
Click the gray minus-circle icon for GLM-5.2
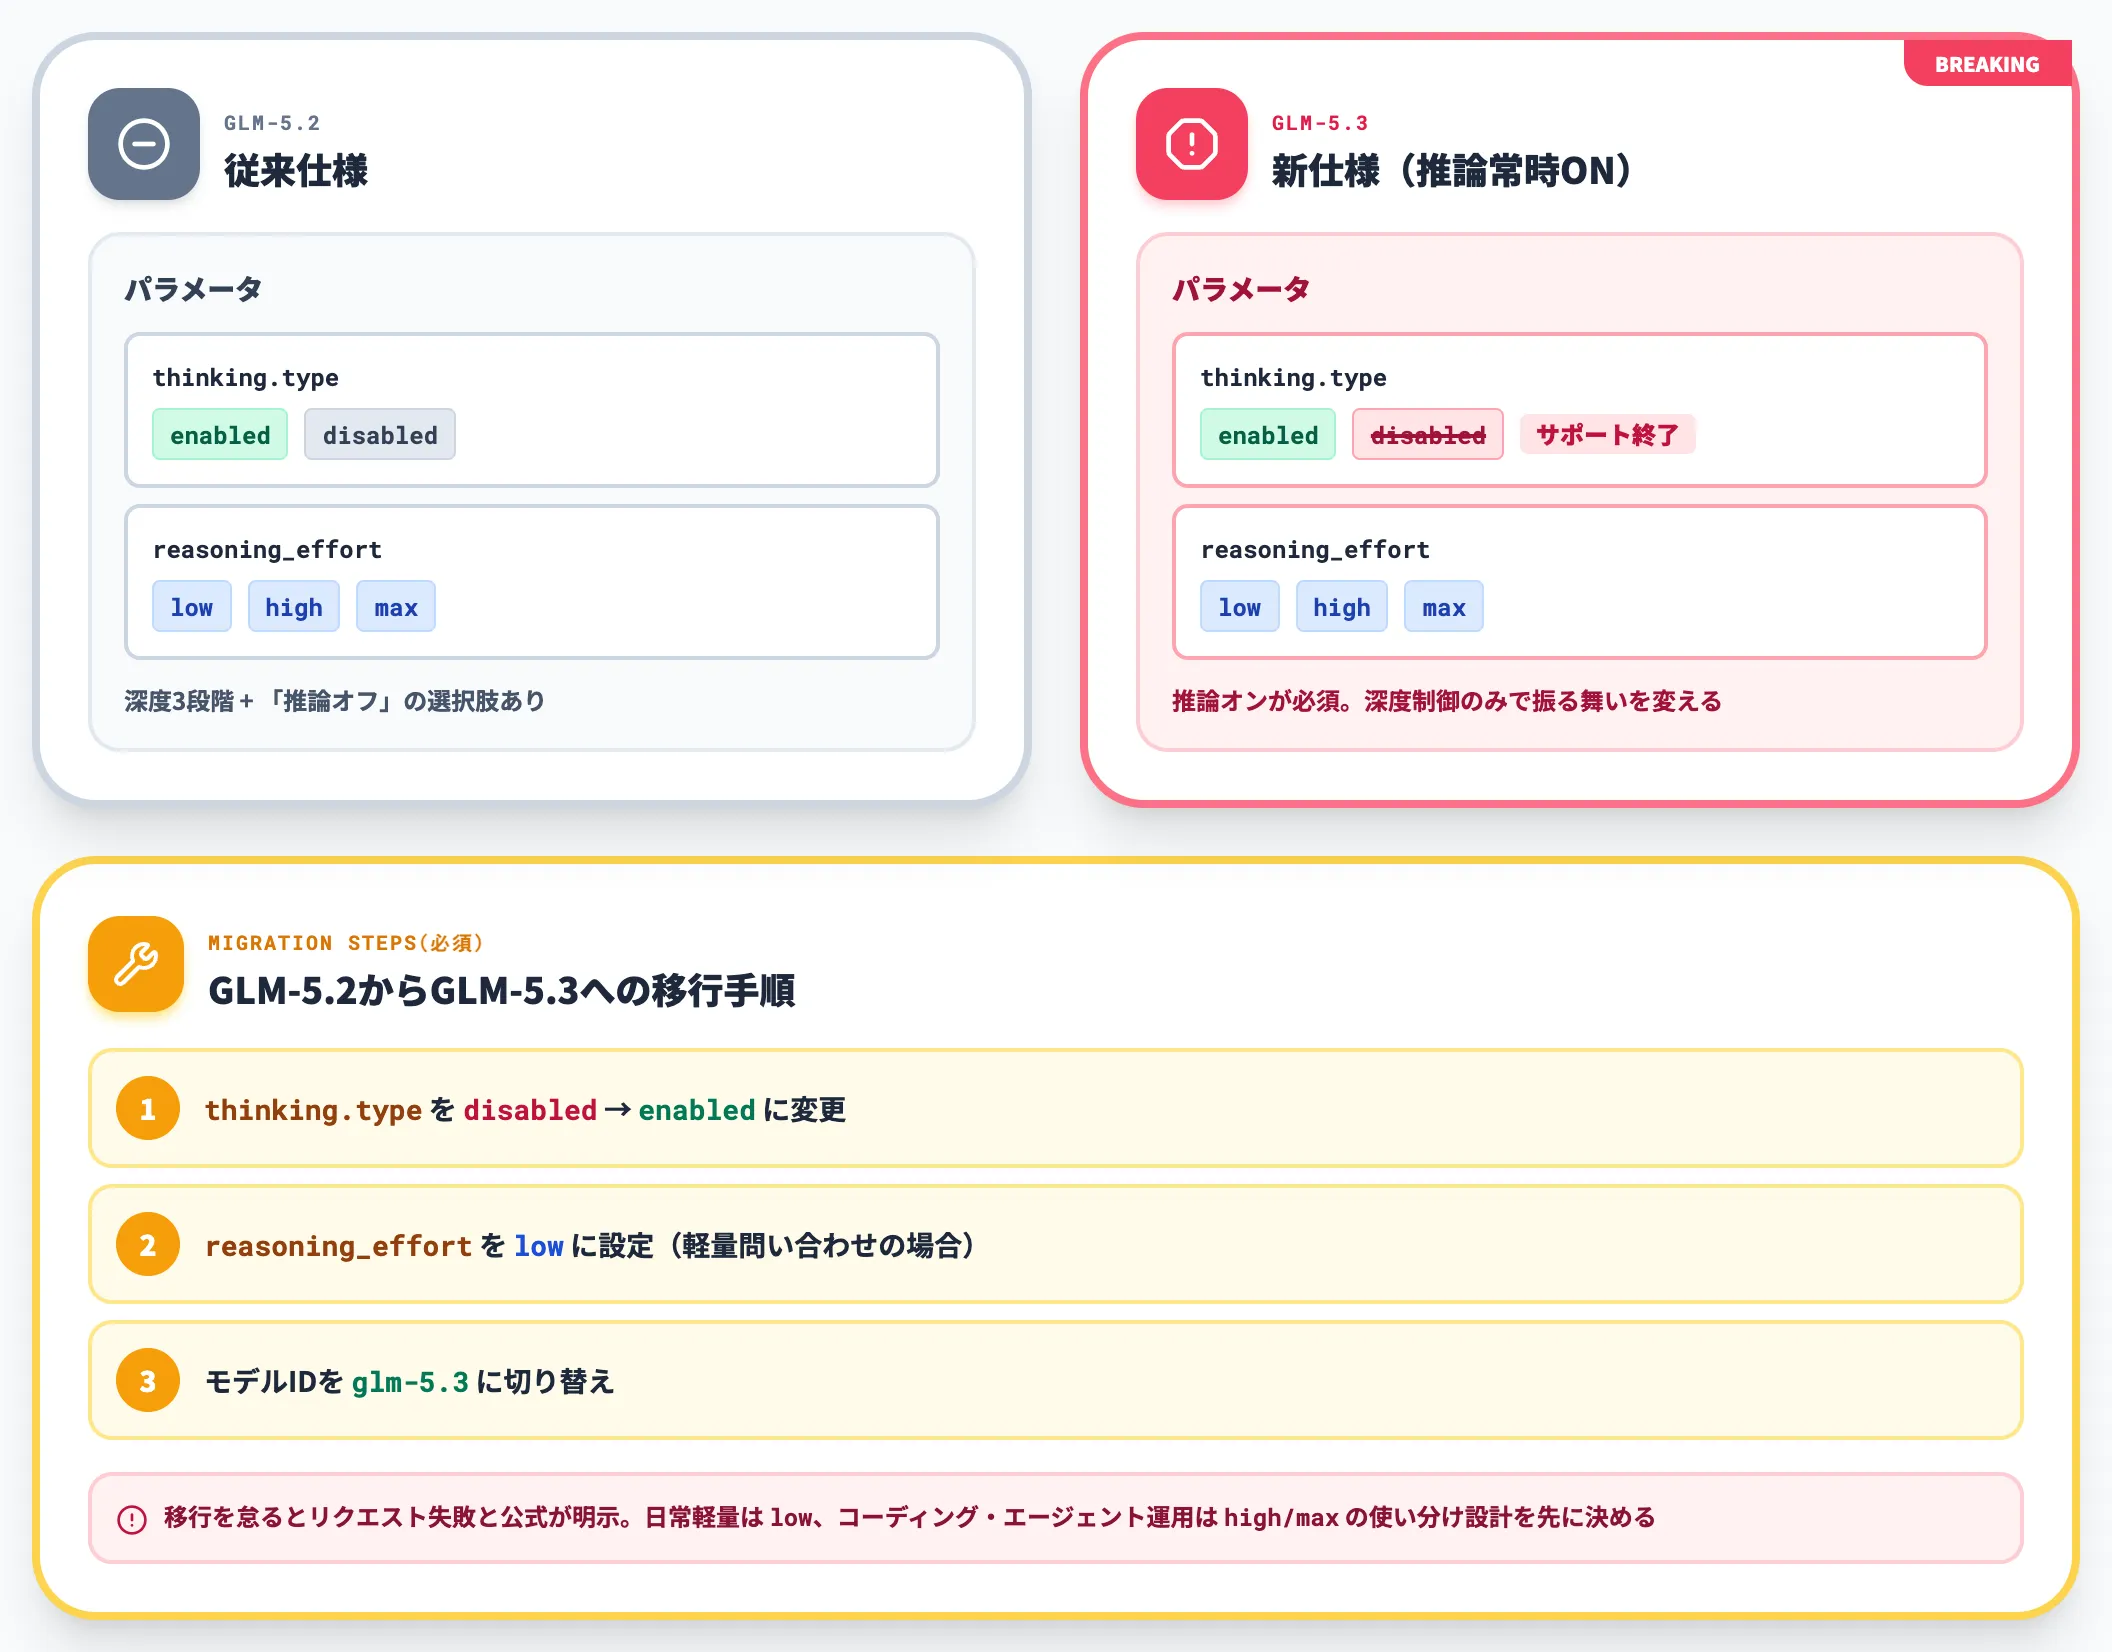pos(144,144)
